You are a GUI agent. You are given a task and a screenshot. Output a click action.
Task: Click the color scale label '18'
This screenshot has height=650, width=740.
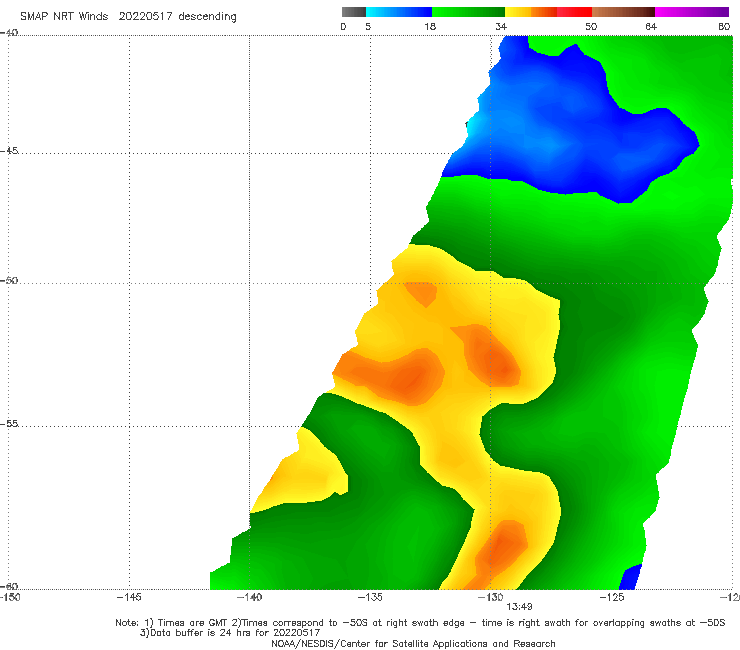(430, 26)
